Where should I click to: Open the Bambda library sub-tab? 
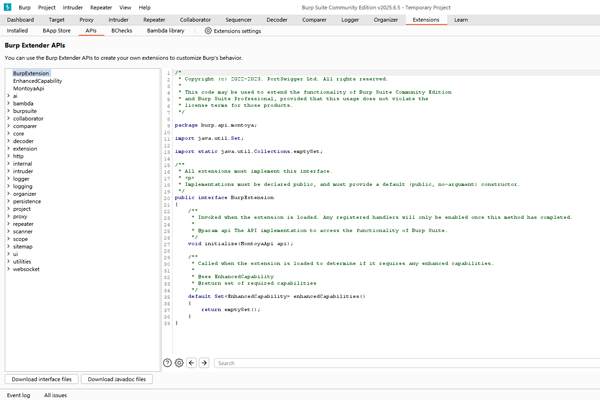coord(166,31)
